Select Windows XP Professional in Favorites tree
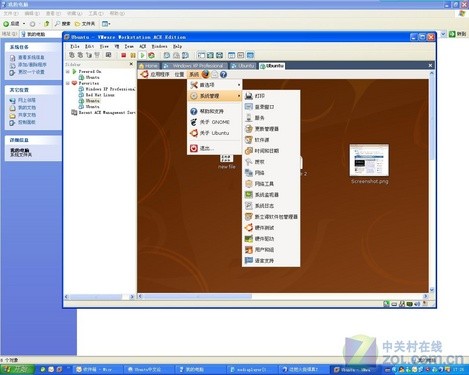Image resolution: width=469 pixels, height=375 pixels. point(107,89)
